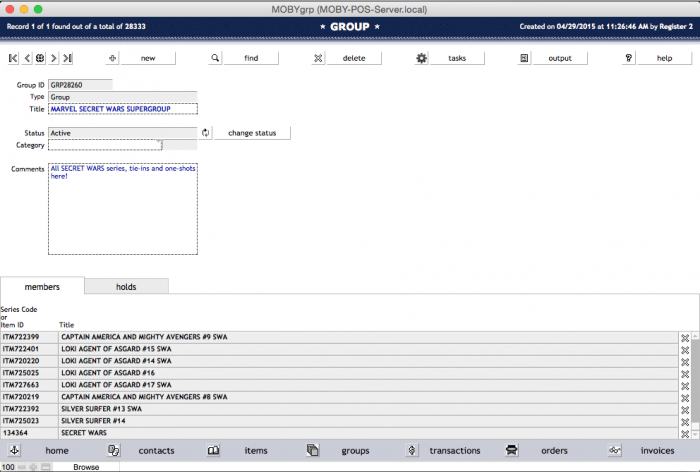Viewport: 700px width, 472px height.
Task: Select item ID ITM722399 cell
Action: click(x=29, y=337)
